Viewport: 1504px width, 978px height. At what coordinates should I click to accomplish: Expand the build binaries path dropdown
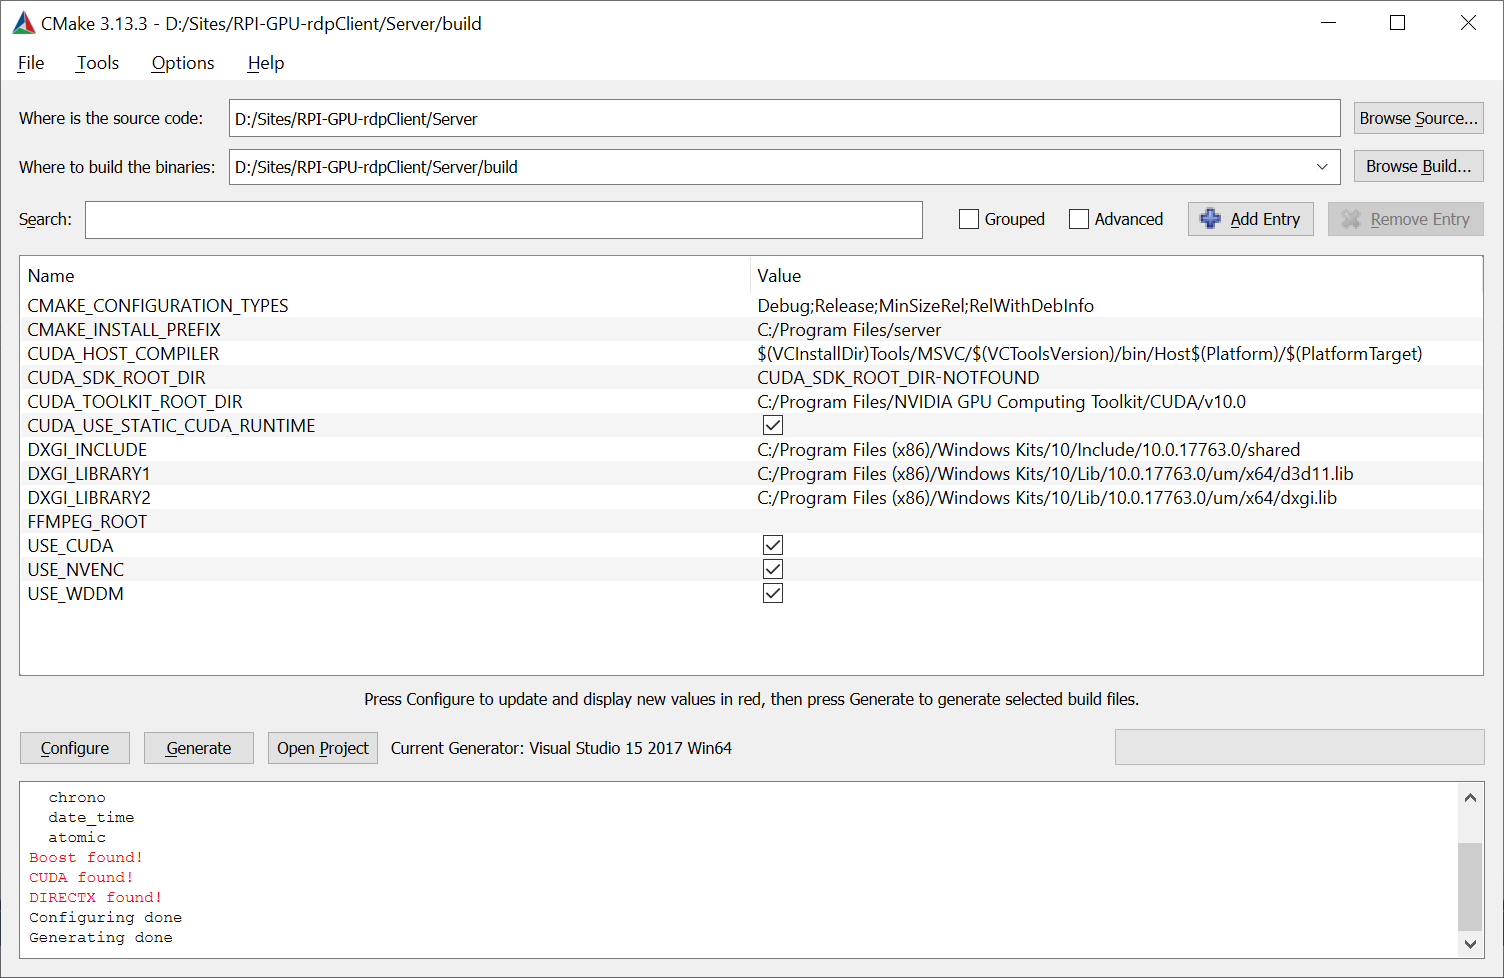(1322, 167)
